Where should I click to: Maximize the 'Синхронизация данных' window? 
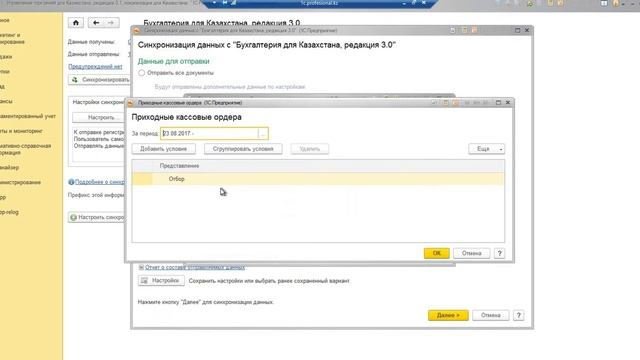point(517,30)
